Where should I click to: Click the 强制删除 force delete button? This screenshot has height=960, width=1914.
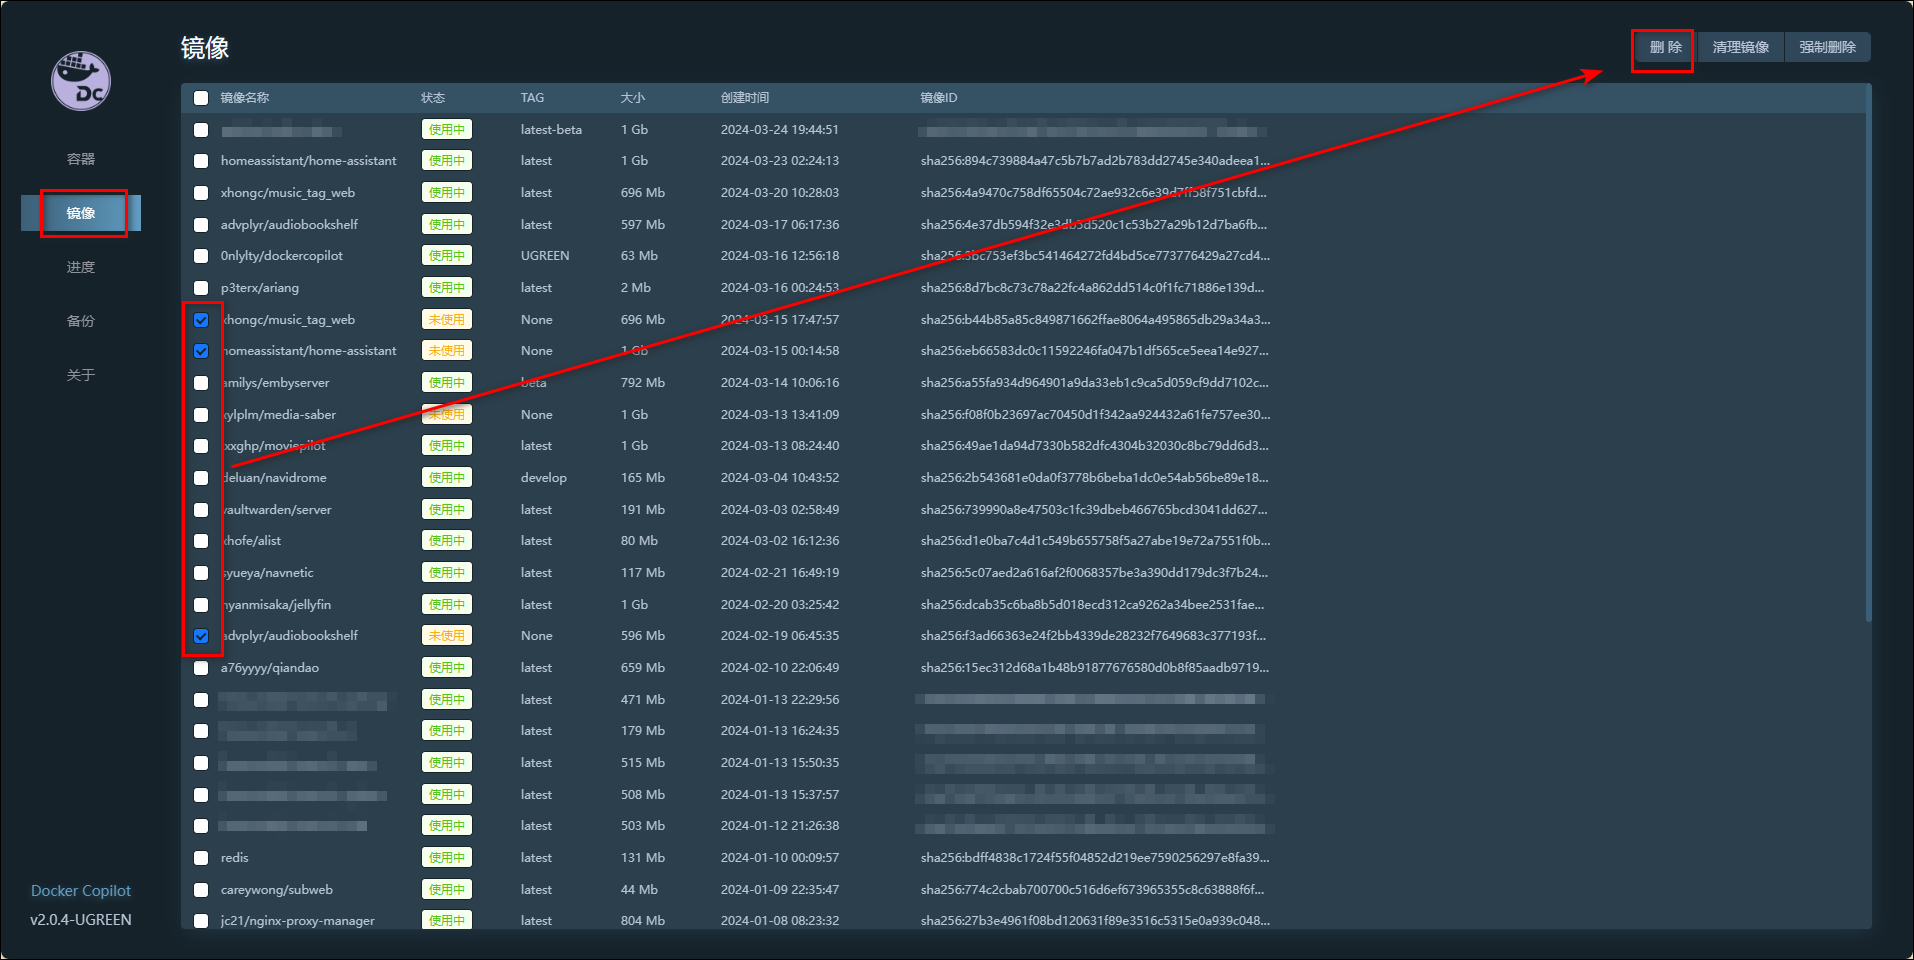(1827, 47)
